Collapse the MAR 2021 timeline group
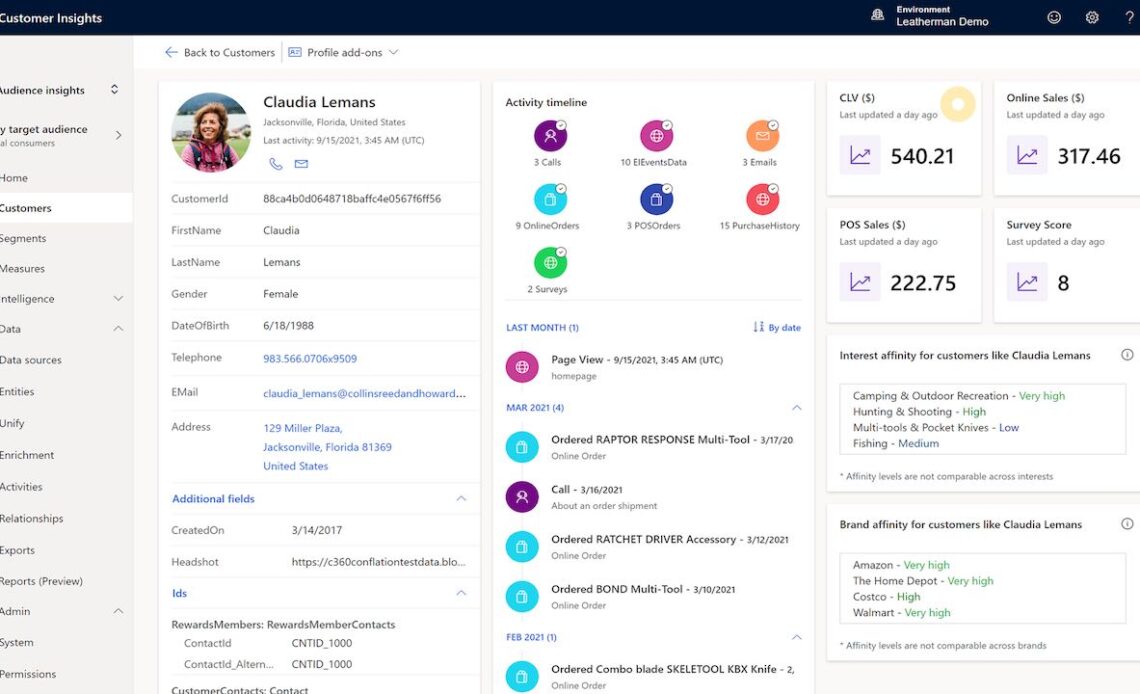The image size is (1140, 694). pyautogui.click(x=797, y=408)
